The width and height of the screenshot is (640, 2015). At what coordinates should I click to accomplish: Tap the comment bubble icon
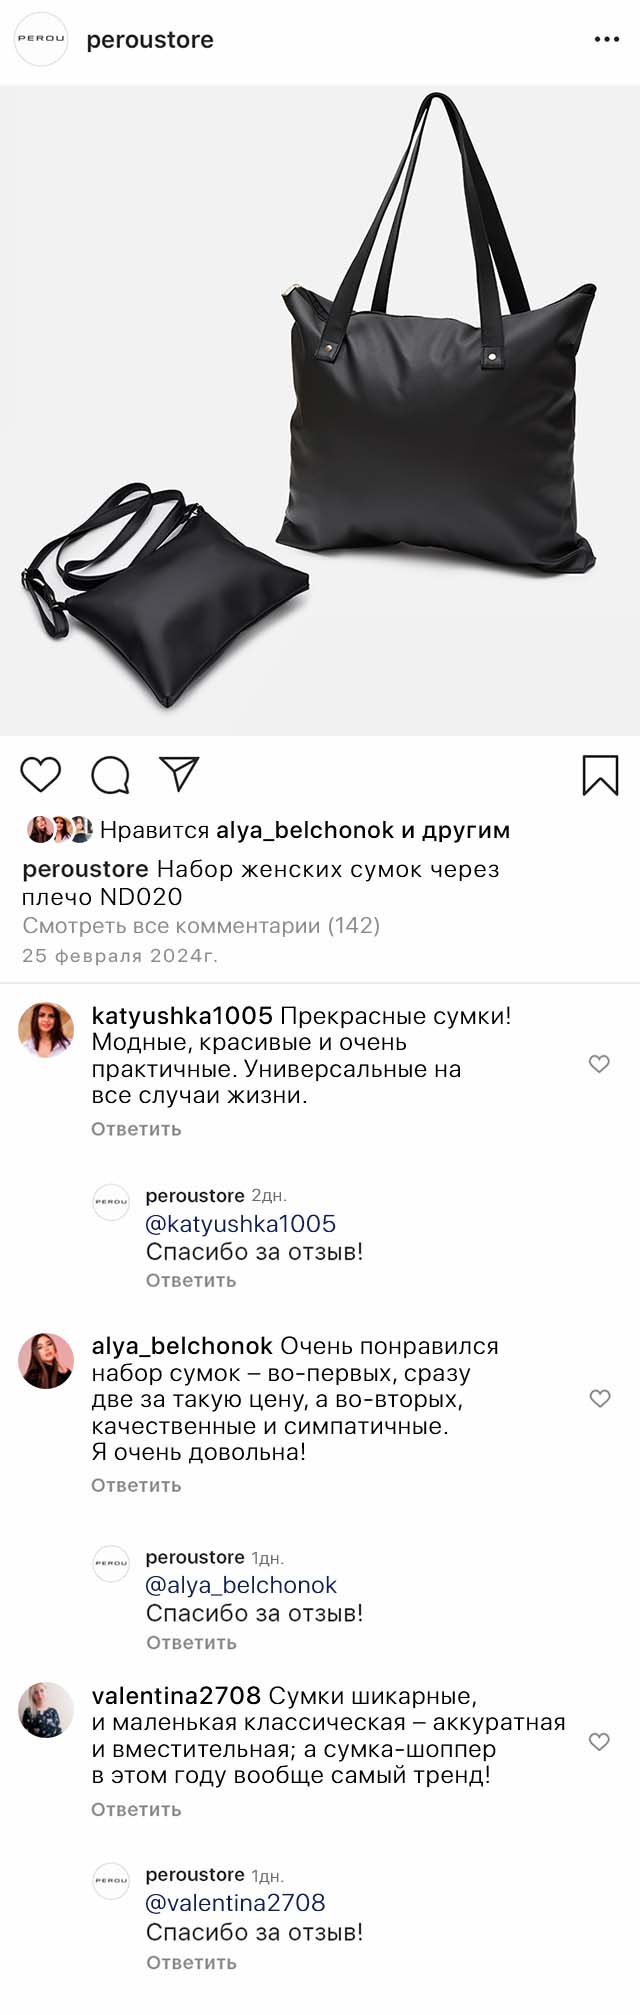coord(110,775)
